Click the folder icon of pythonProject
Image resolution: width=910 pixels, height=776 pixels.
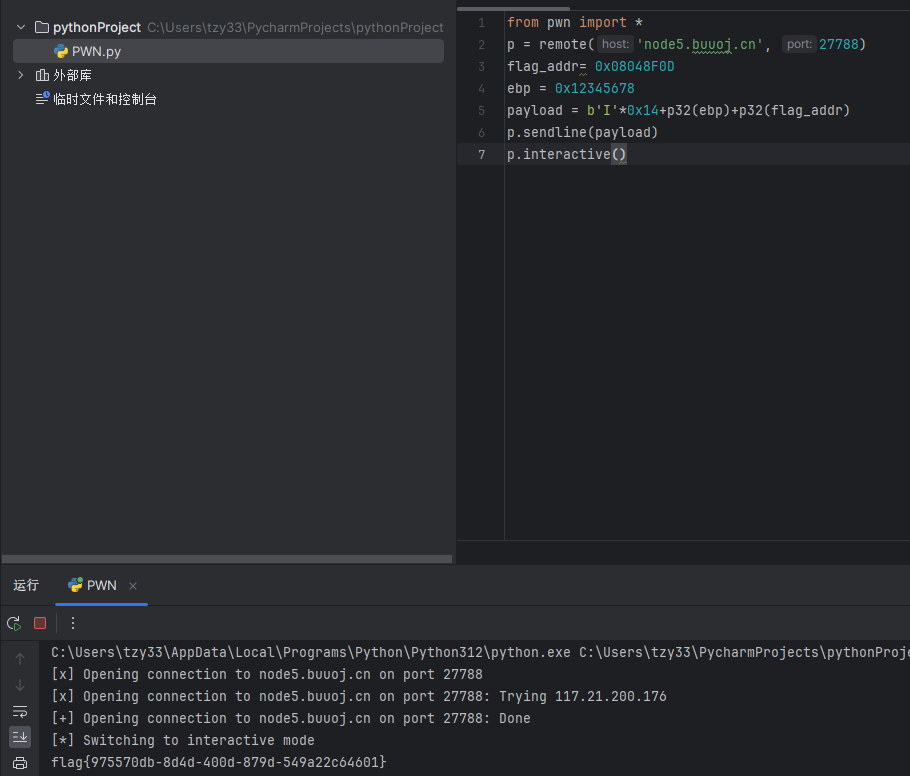pos(42,27)
